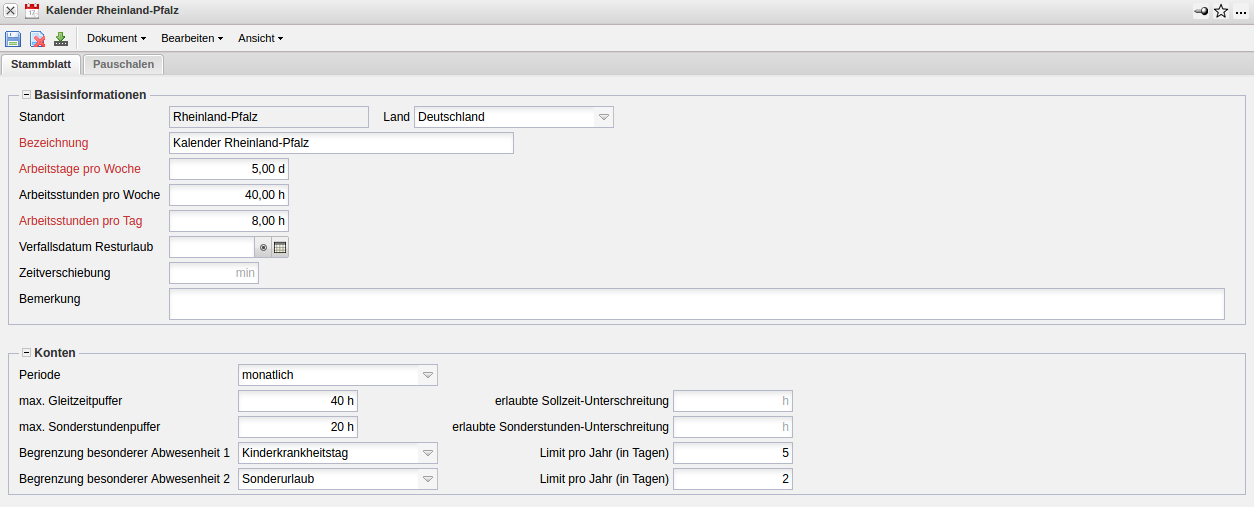Click the delete document icon with red X
This screenshot has height=507, width=1254.
(37, 39)
